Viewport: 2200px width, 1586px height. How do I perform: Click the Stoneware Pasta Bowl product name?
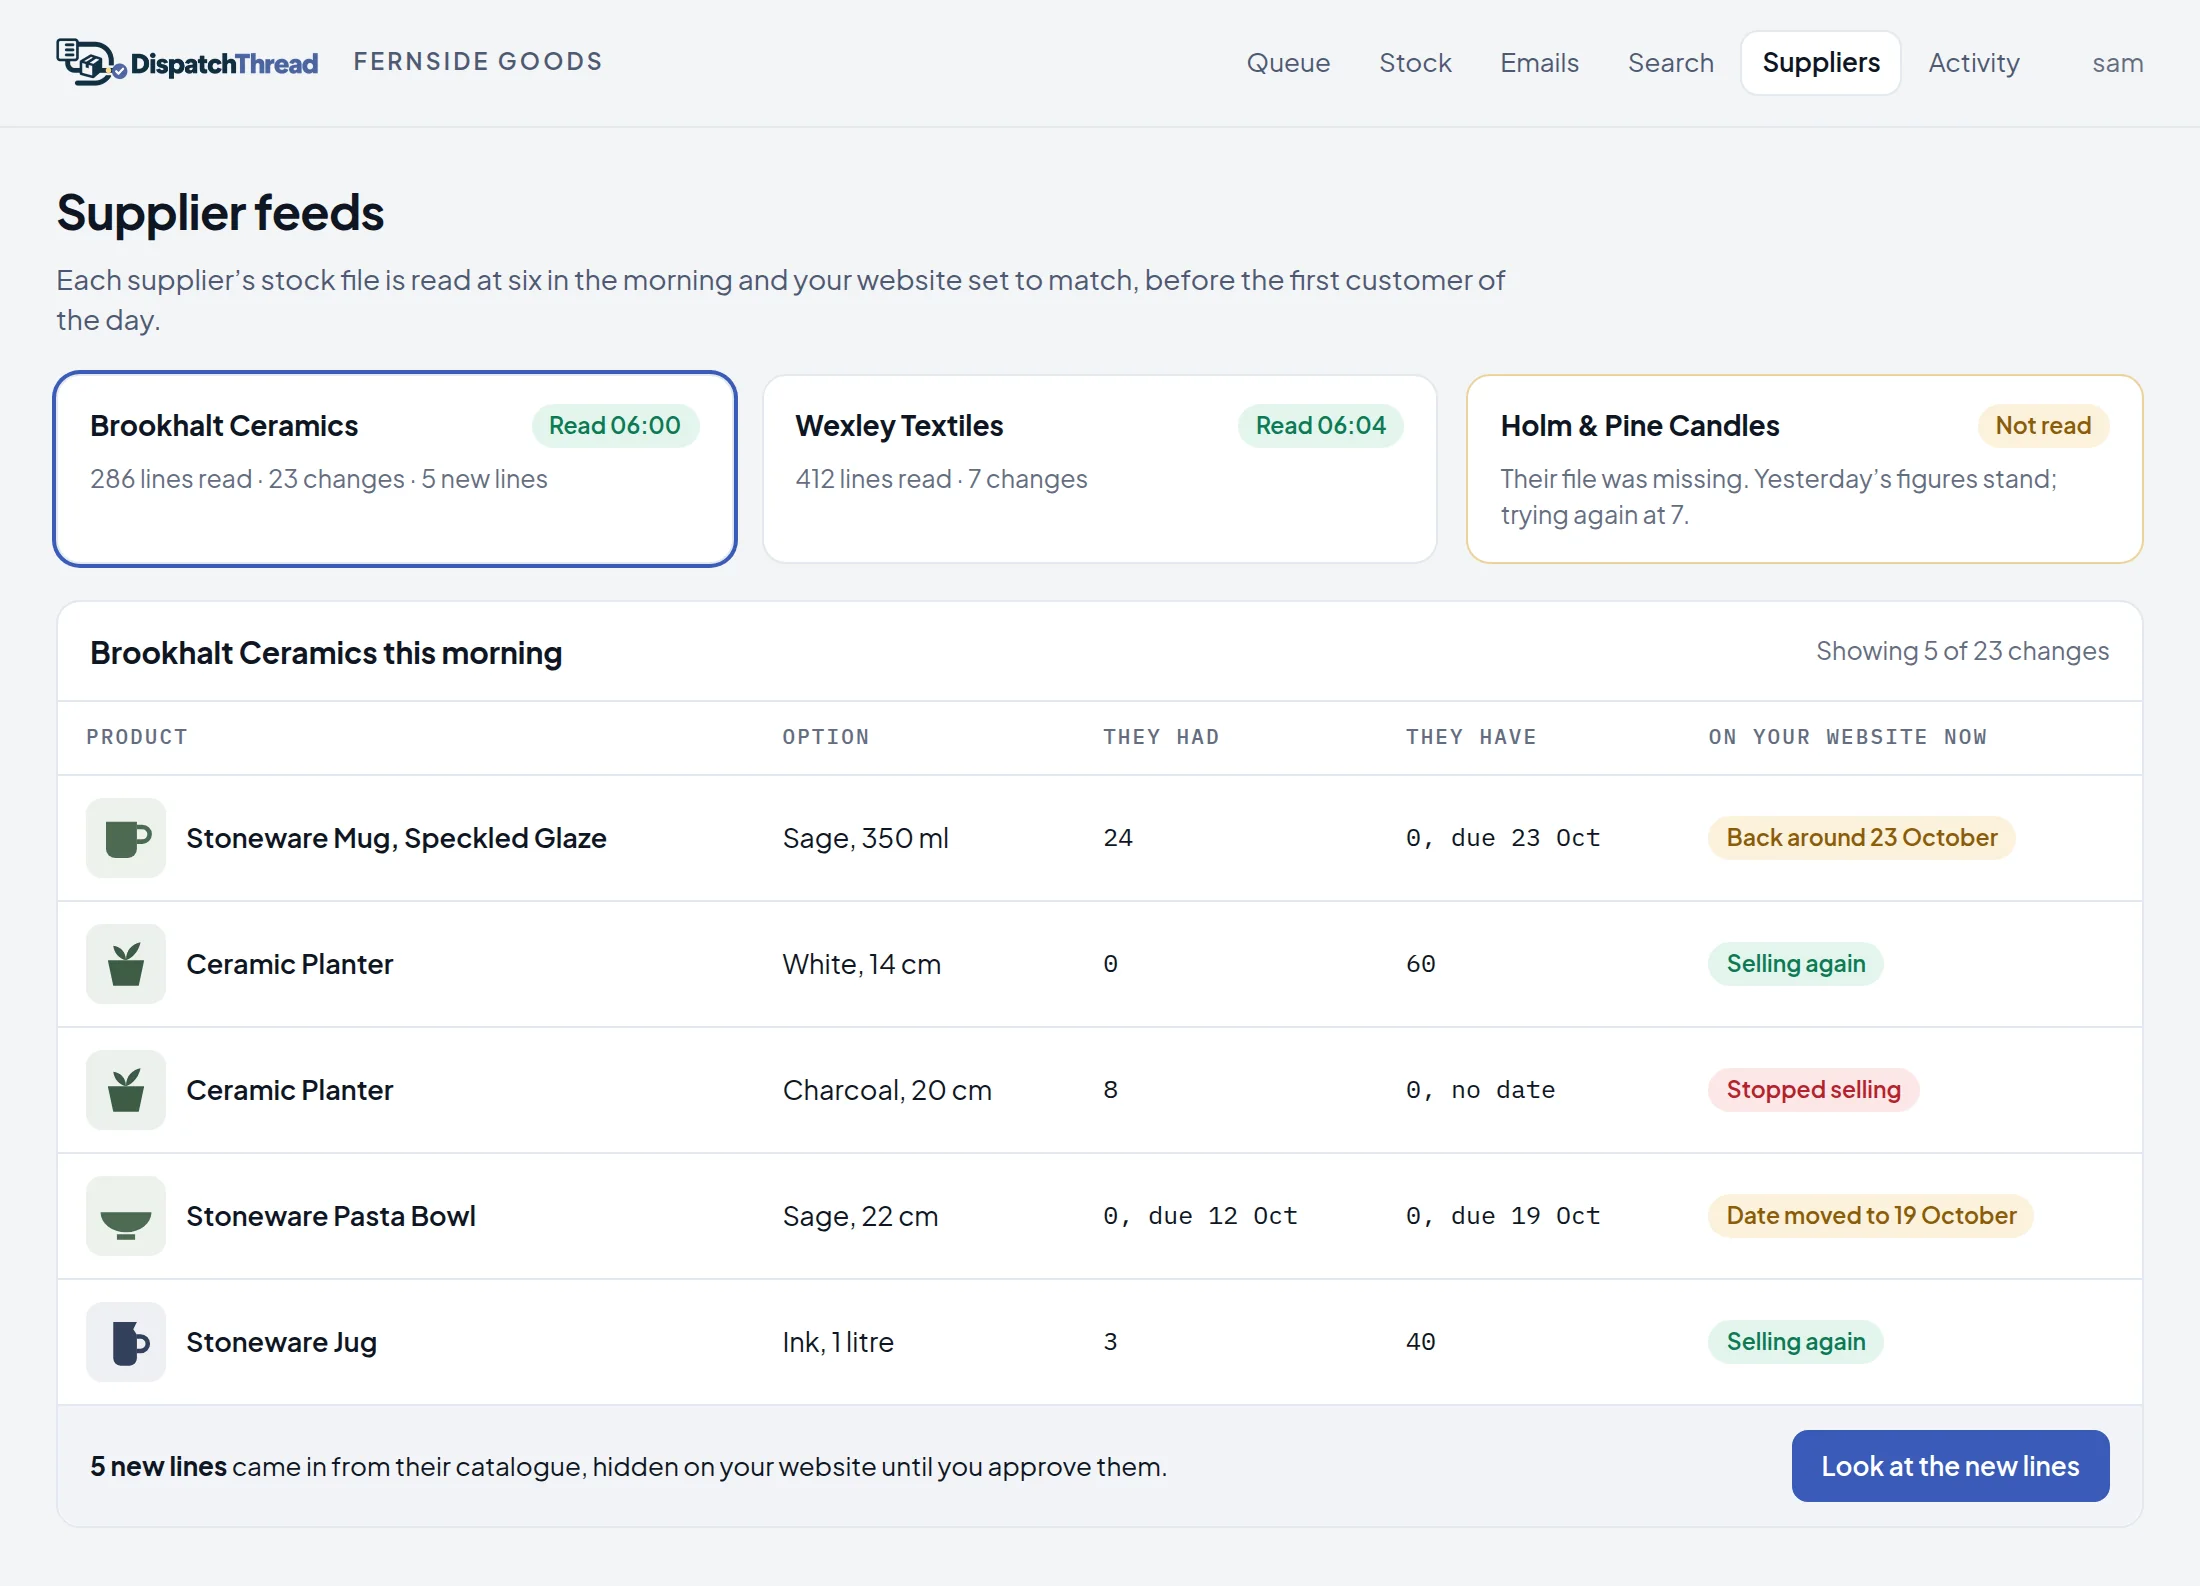tap(331, 1216)
